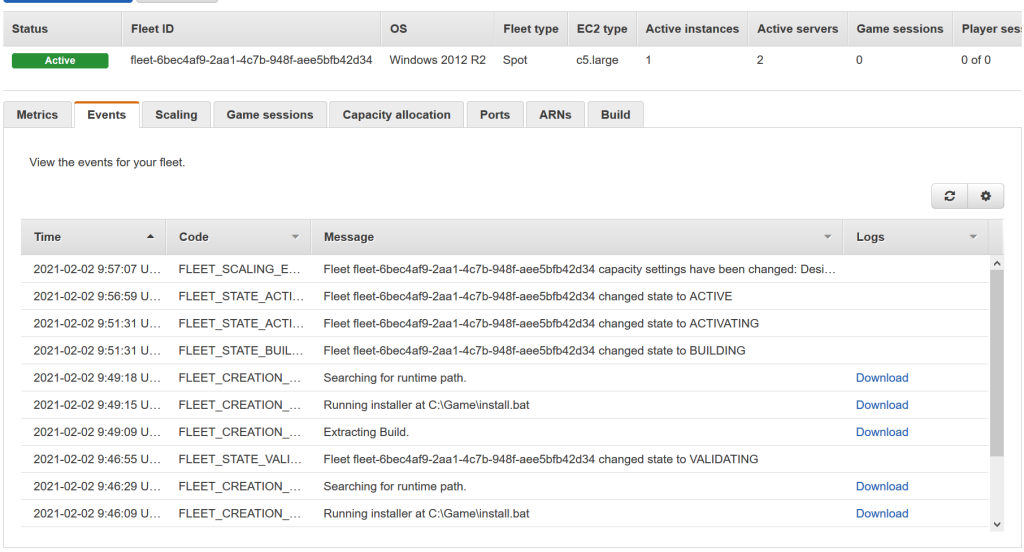Switch to the Build tab
Viewport: 1024px width, 552px height.
615,115
